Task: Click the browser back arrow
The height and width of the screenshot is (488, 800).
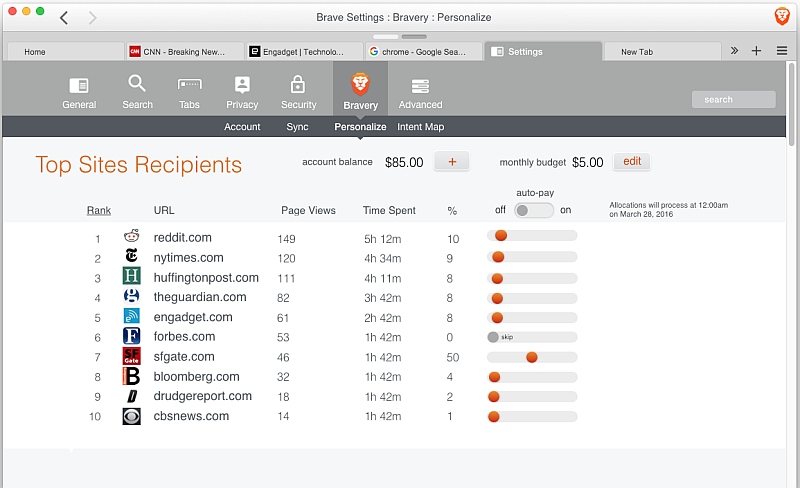Action: (64, 18)
